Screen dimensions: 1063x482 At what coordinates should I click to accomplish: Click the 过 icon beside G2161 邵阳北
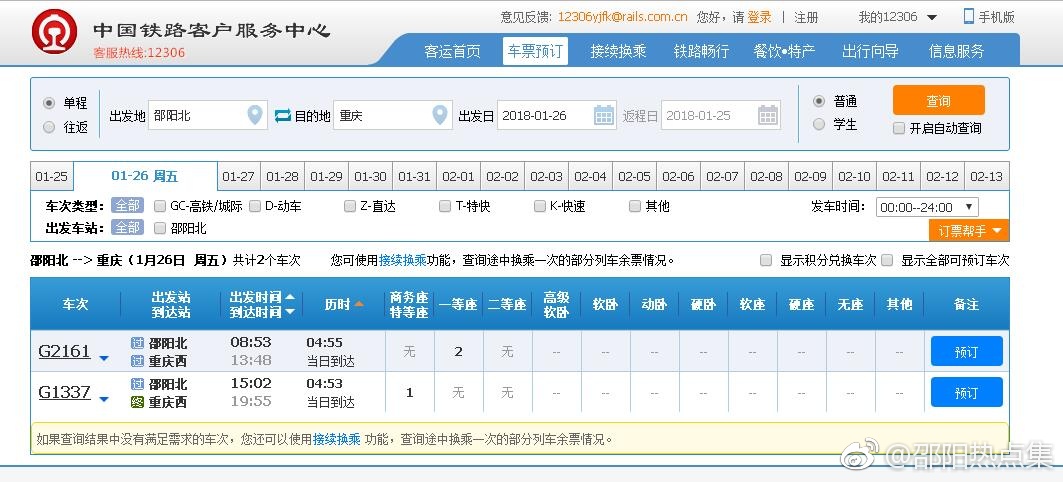pyautogui.click(x=138, y=343)
